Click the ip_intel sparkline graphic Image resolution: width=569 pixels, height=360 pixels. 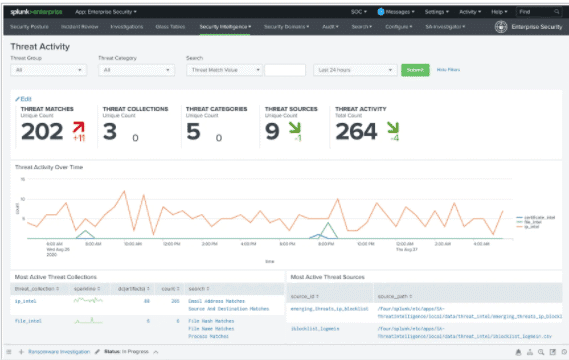point(88,300)
